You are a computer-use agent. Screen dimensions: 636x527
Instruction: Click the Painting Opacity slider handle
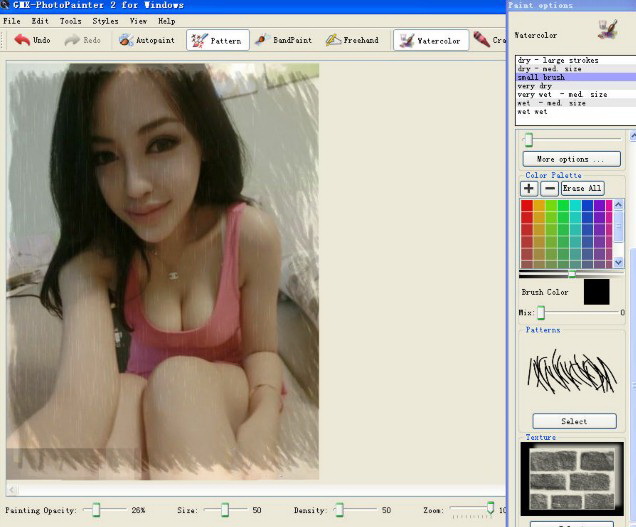click(96, 510)
